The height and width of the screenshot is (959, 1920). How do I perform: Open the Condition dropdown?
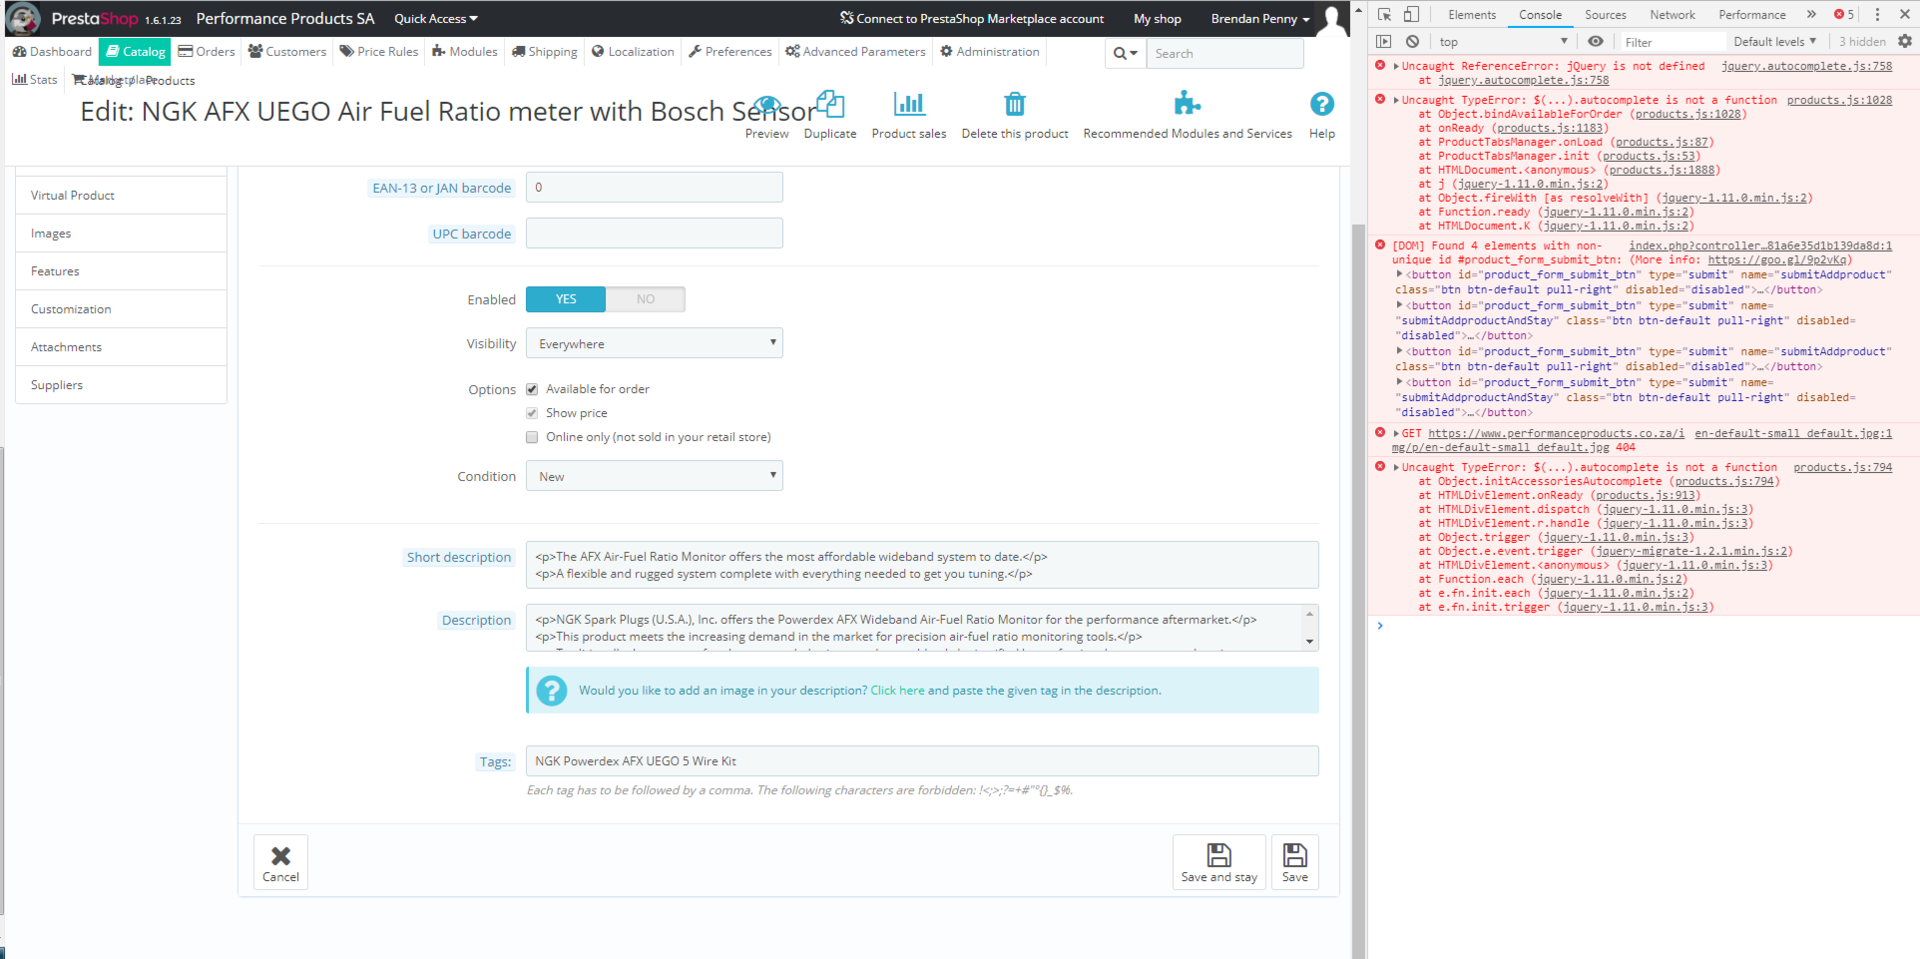click(x=654, y=476)
